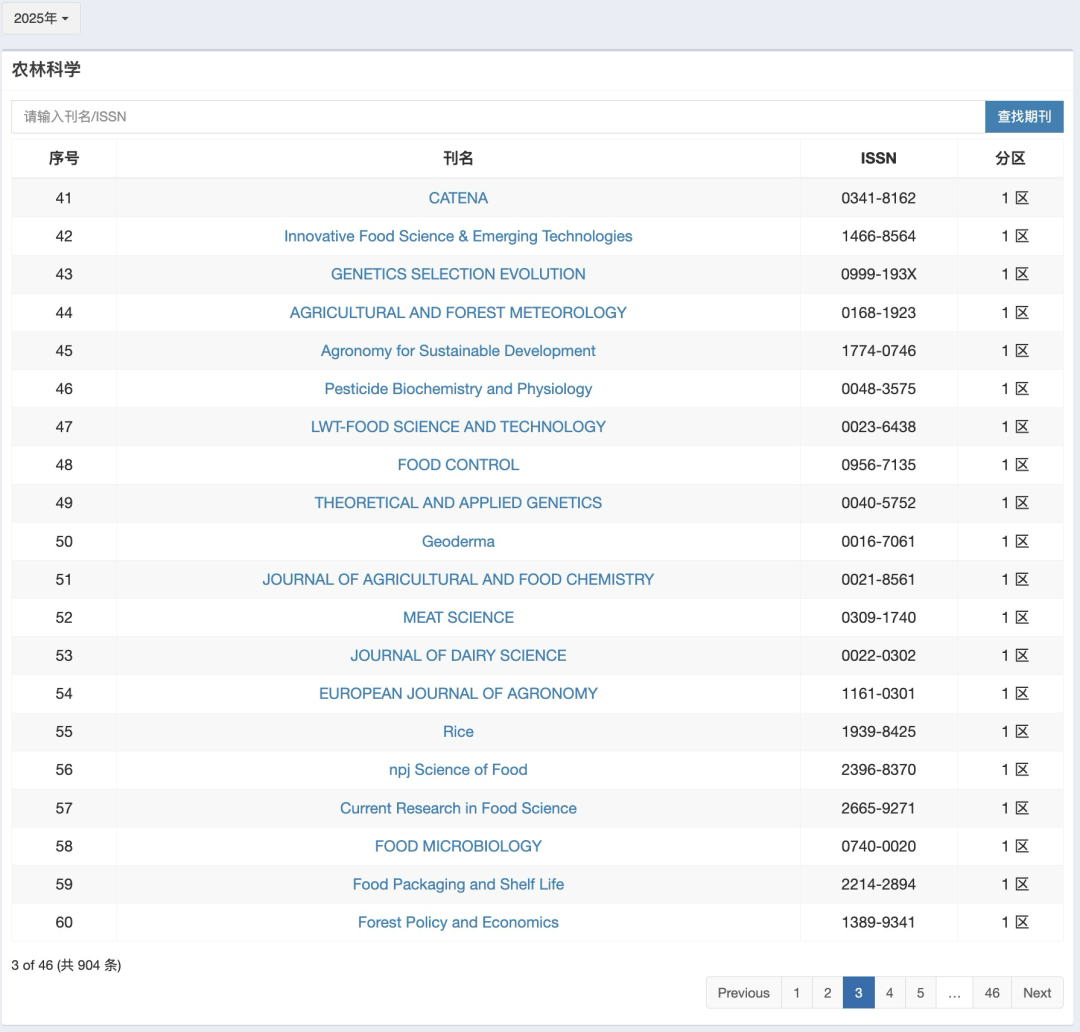The height and width of the screenshot is (1032, 1080).
Task: Select ISSN 1161-0301 cell
Action: (878, 694)
